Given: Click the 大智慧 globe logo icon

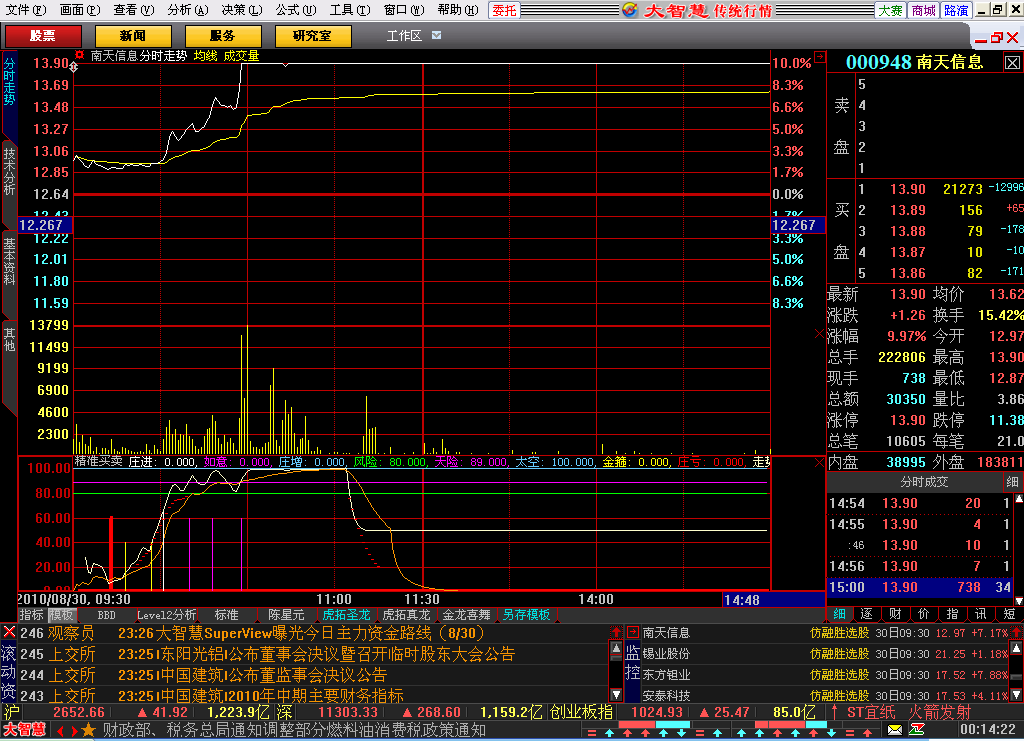Looking at the screenshot, I should coord(630,10).
